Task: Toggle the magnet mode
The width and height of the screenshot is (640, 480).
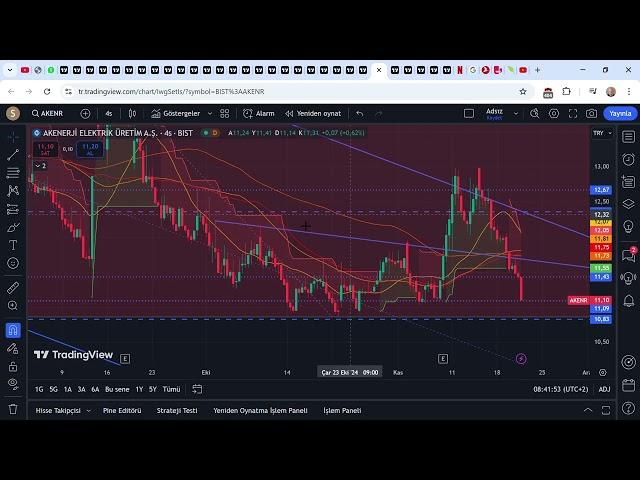Action: (13, 330)
